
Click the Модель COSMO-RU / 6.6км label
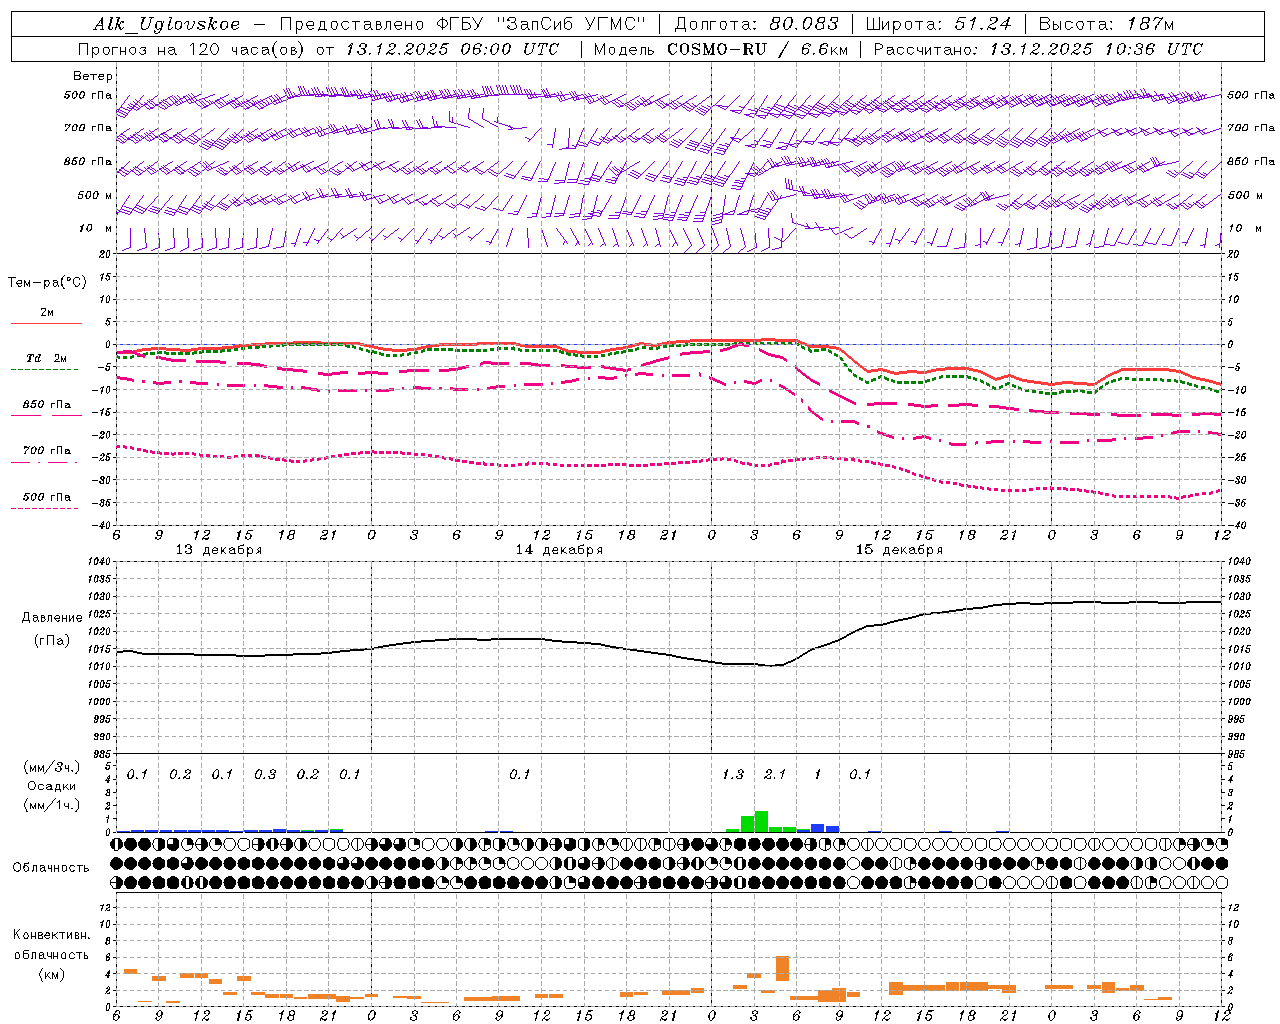721,49
